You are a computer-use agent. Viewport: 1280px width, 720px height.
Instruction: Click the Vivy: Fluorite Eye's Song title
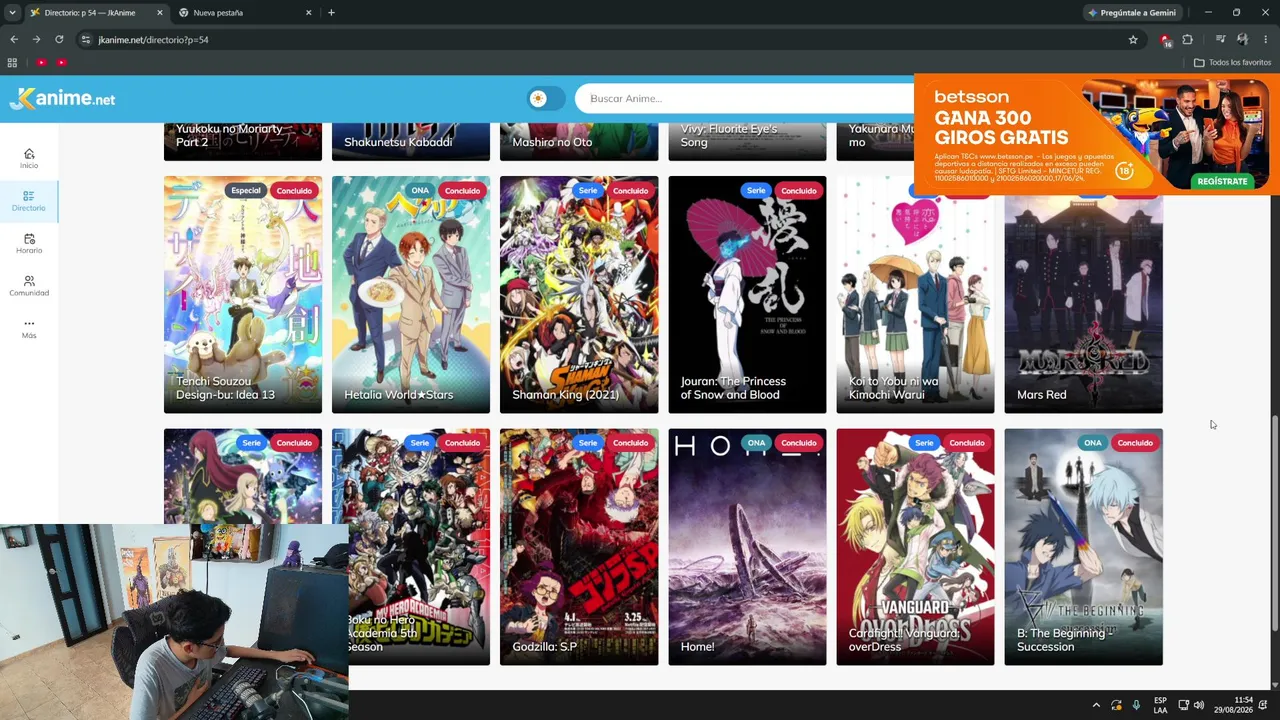pos(729,135)
